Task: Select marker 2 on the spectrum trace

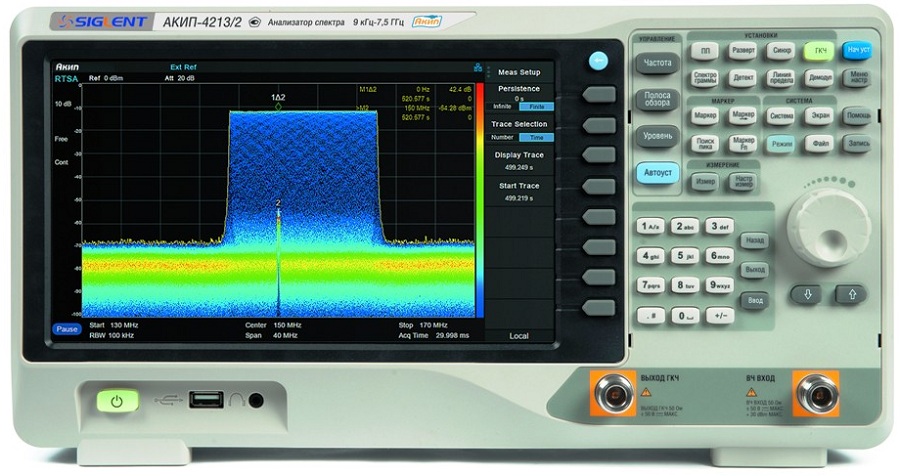Action: [x=278, y=203]
